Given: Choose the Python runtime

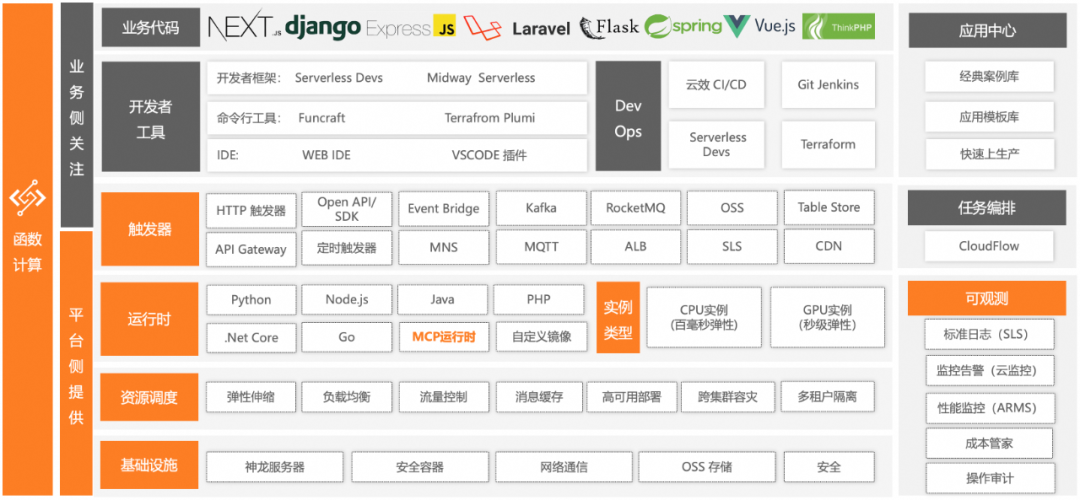Looking at the screenshot, I should coord(251,301).
